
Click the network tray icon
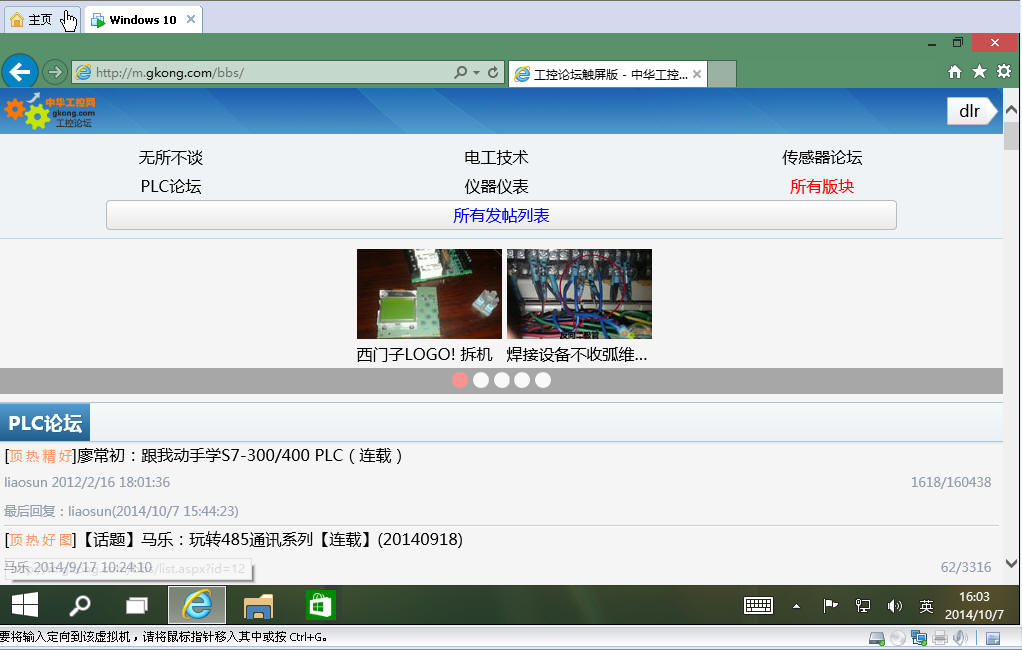pyautogui.click(x=863, y=606)
